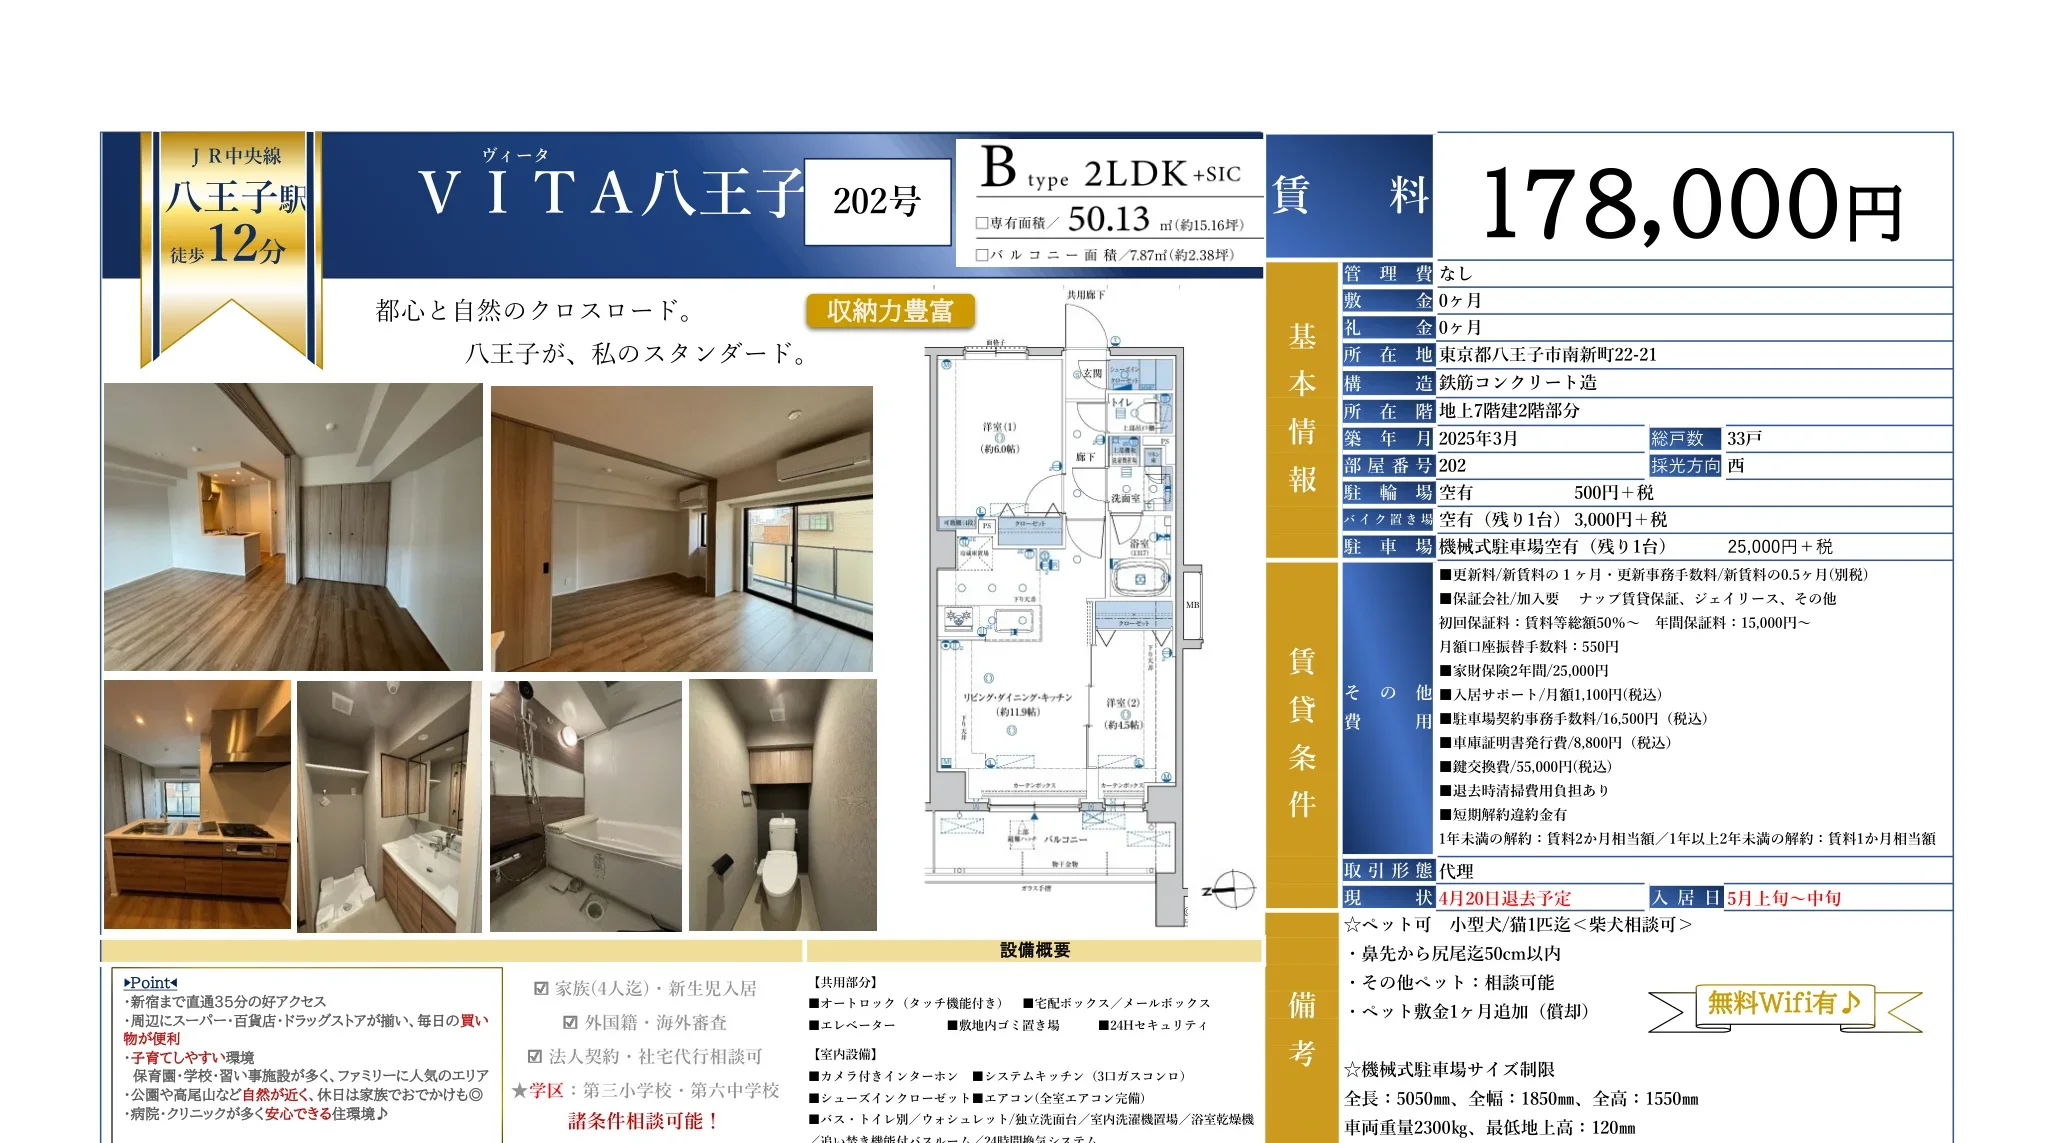The height and width of the screenshot is (1143, 2056).
Task: Click the 鉄筋コンクリート造 structure value
Action: click(1518, 383)
